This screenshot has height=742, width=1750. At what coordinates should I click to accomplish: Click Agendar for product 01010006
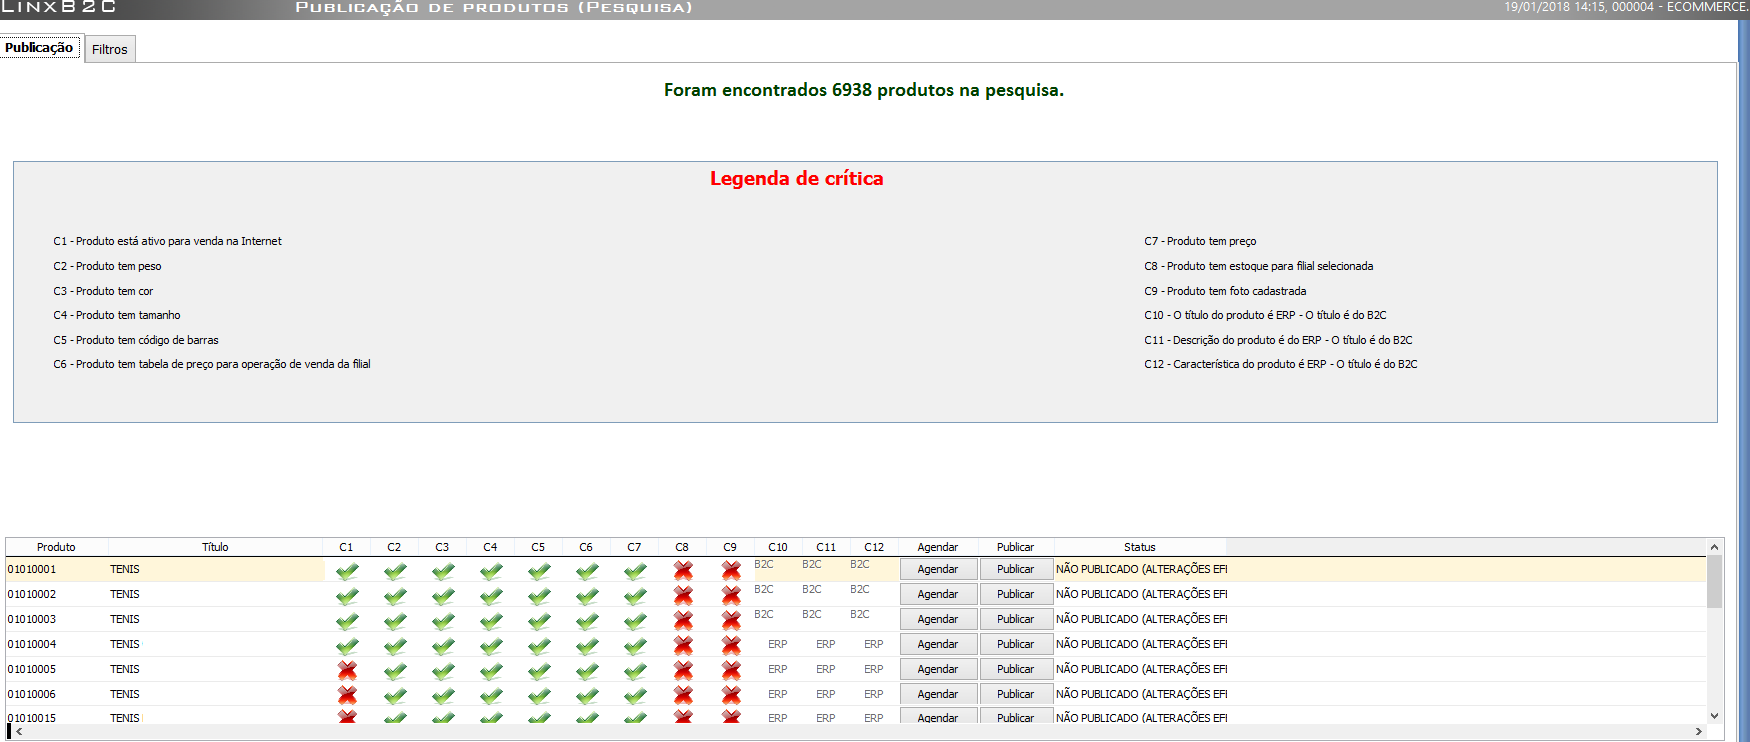938,694
